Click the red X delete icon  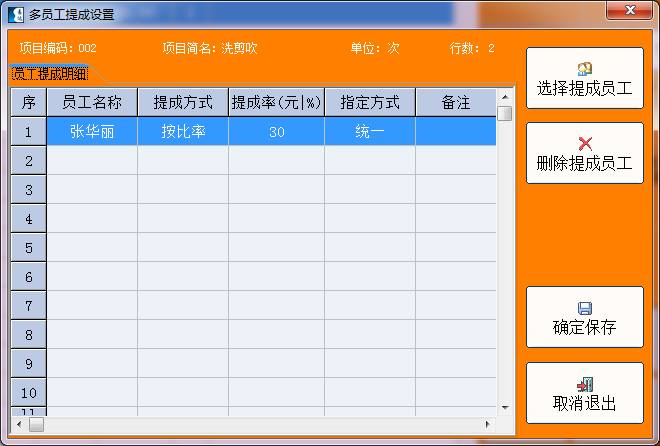[x=585, y=143]
